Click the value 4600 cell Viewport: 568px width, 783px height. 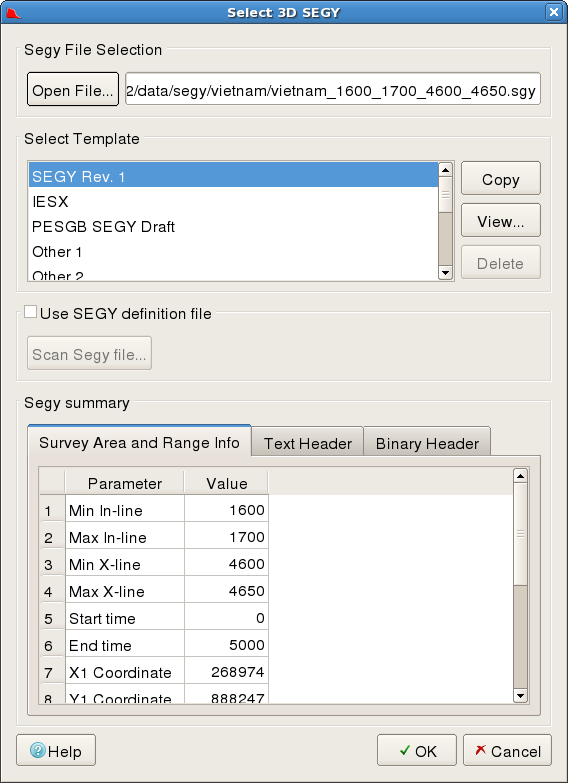[x=227, y=564]
